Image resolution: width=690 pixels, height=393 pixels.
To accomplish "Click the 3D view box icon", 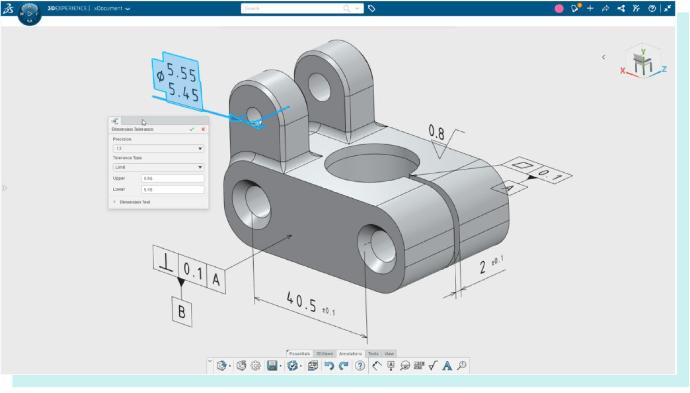I will pos(313,366).
